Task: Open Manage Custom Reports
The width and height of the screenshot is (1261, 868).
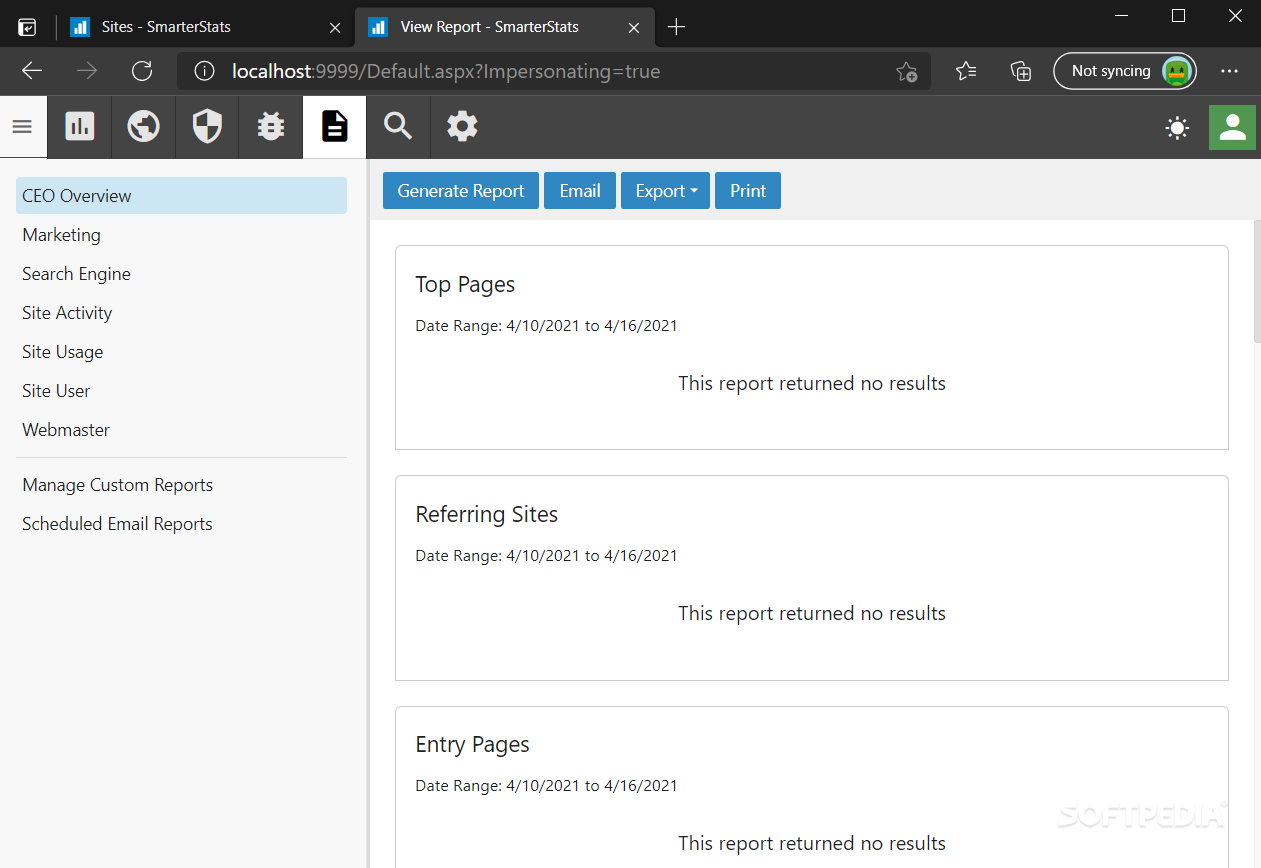Action: [x=181, y=485]
